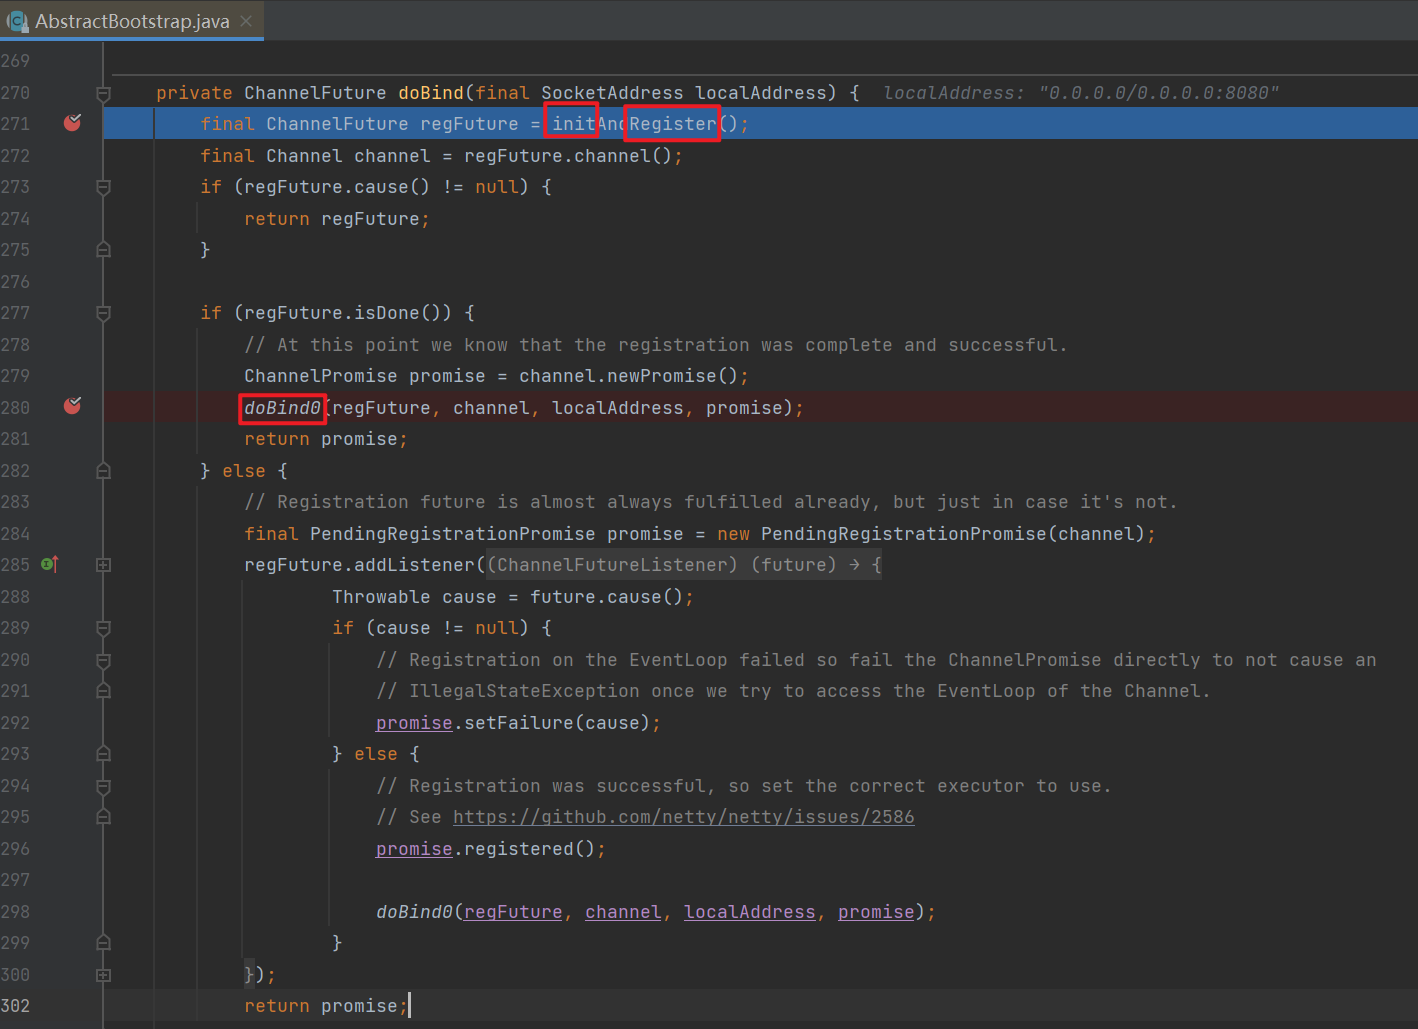Remove the breakpoint on line 271

[72, 123]
